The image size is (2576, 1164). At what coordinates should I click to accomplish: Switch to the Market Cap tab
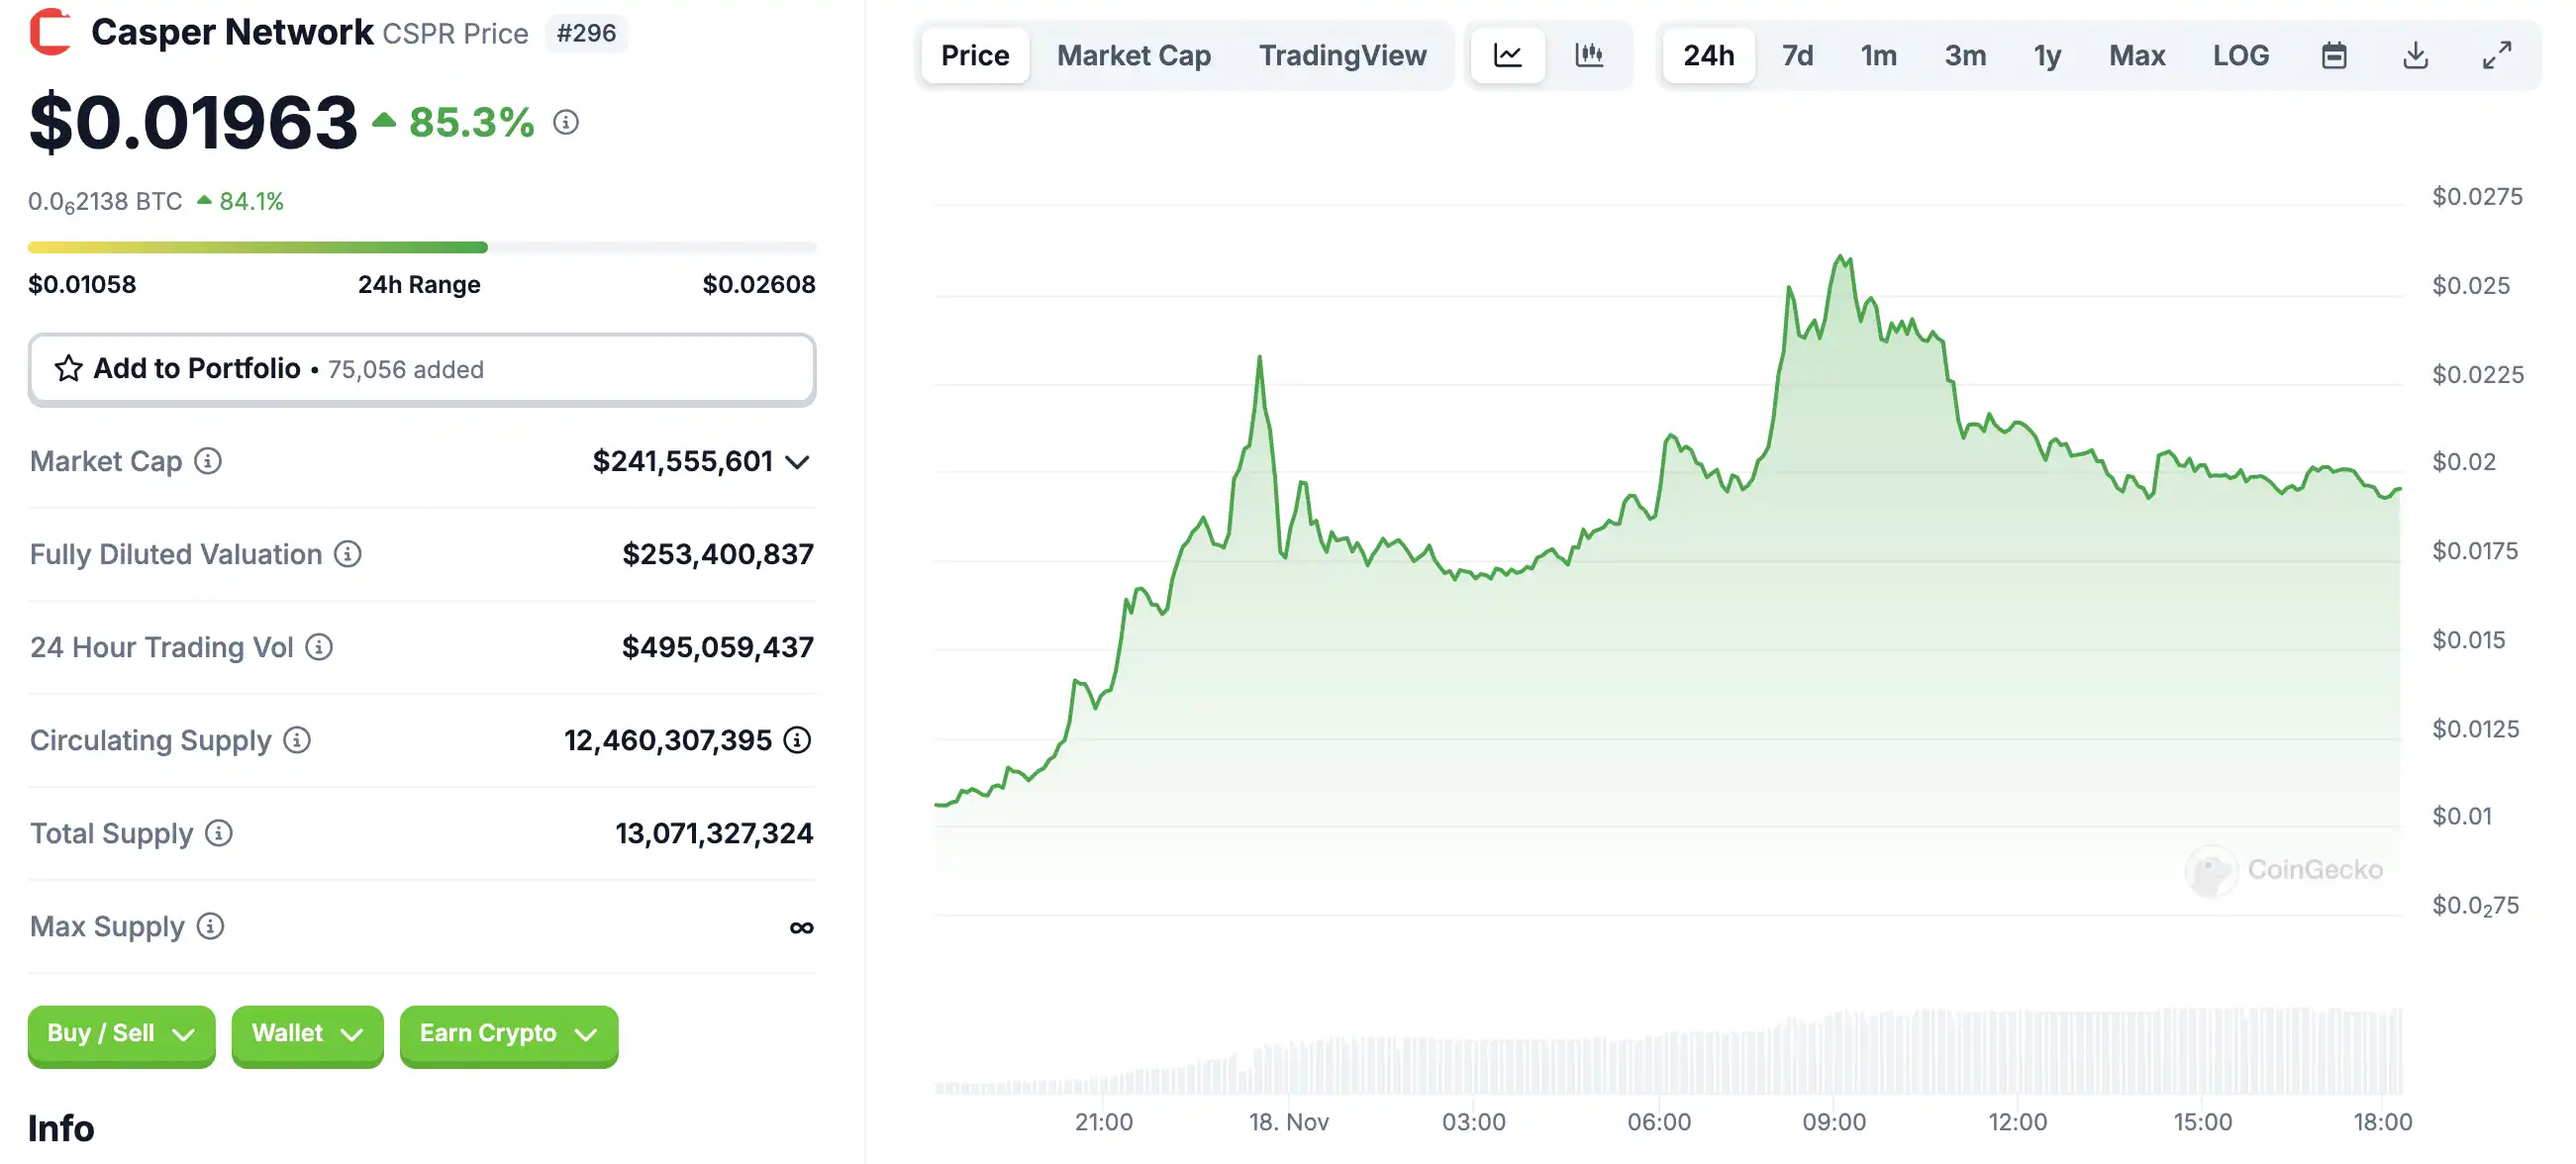click(1133, 55)
